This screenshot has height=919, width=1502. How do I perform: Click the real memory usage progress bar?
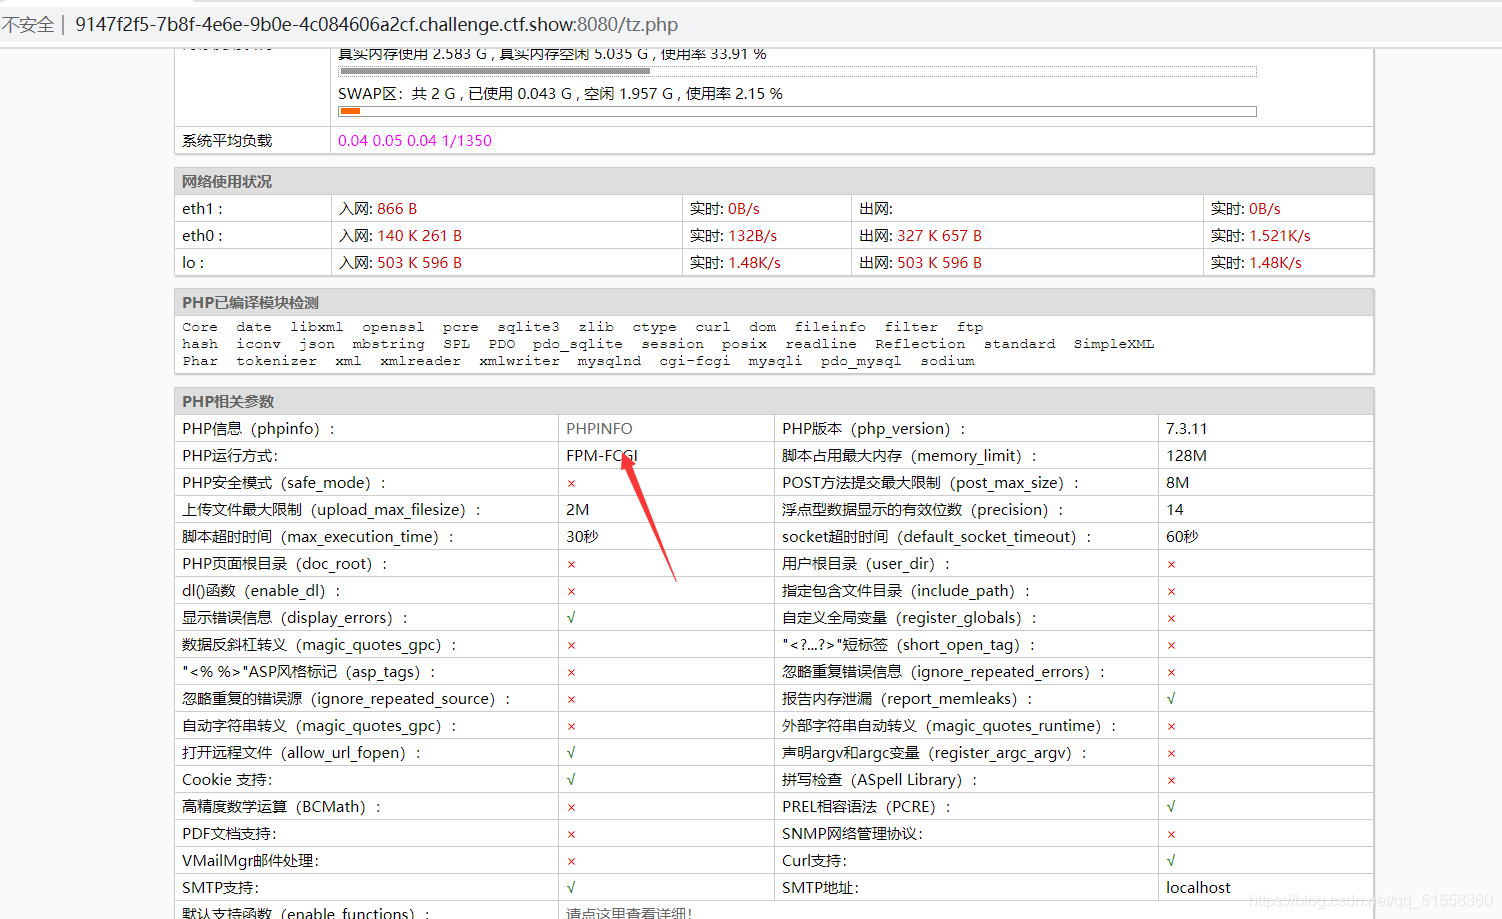tap(798, 71)
